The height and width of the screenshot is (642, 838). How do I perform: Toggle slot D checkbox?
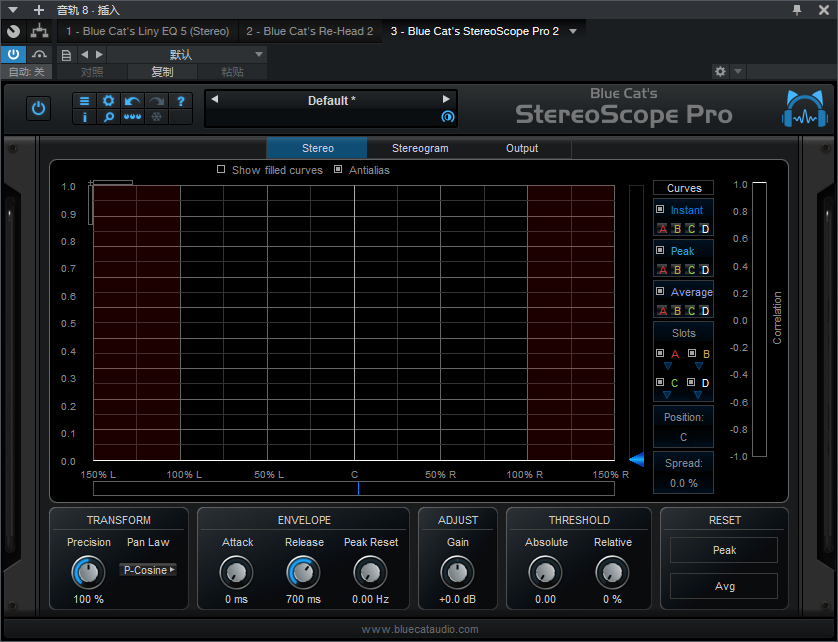click(x=691, y=382)
